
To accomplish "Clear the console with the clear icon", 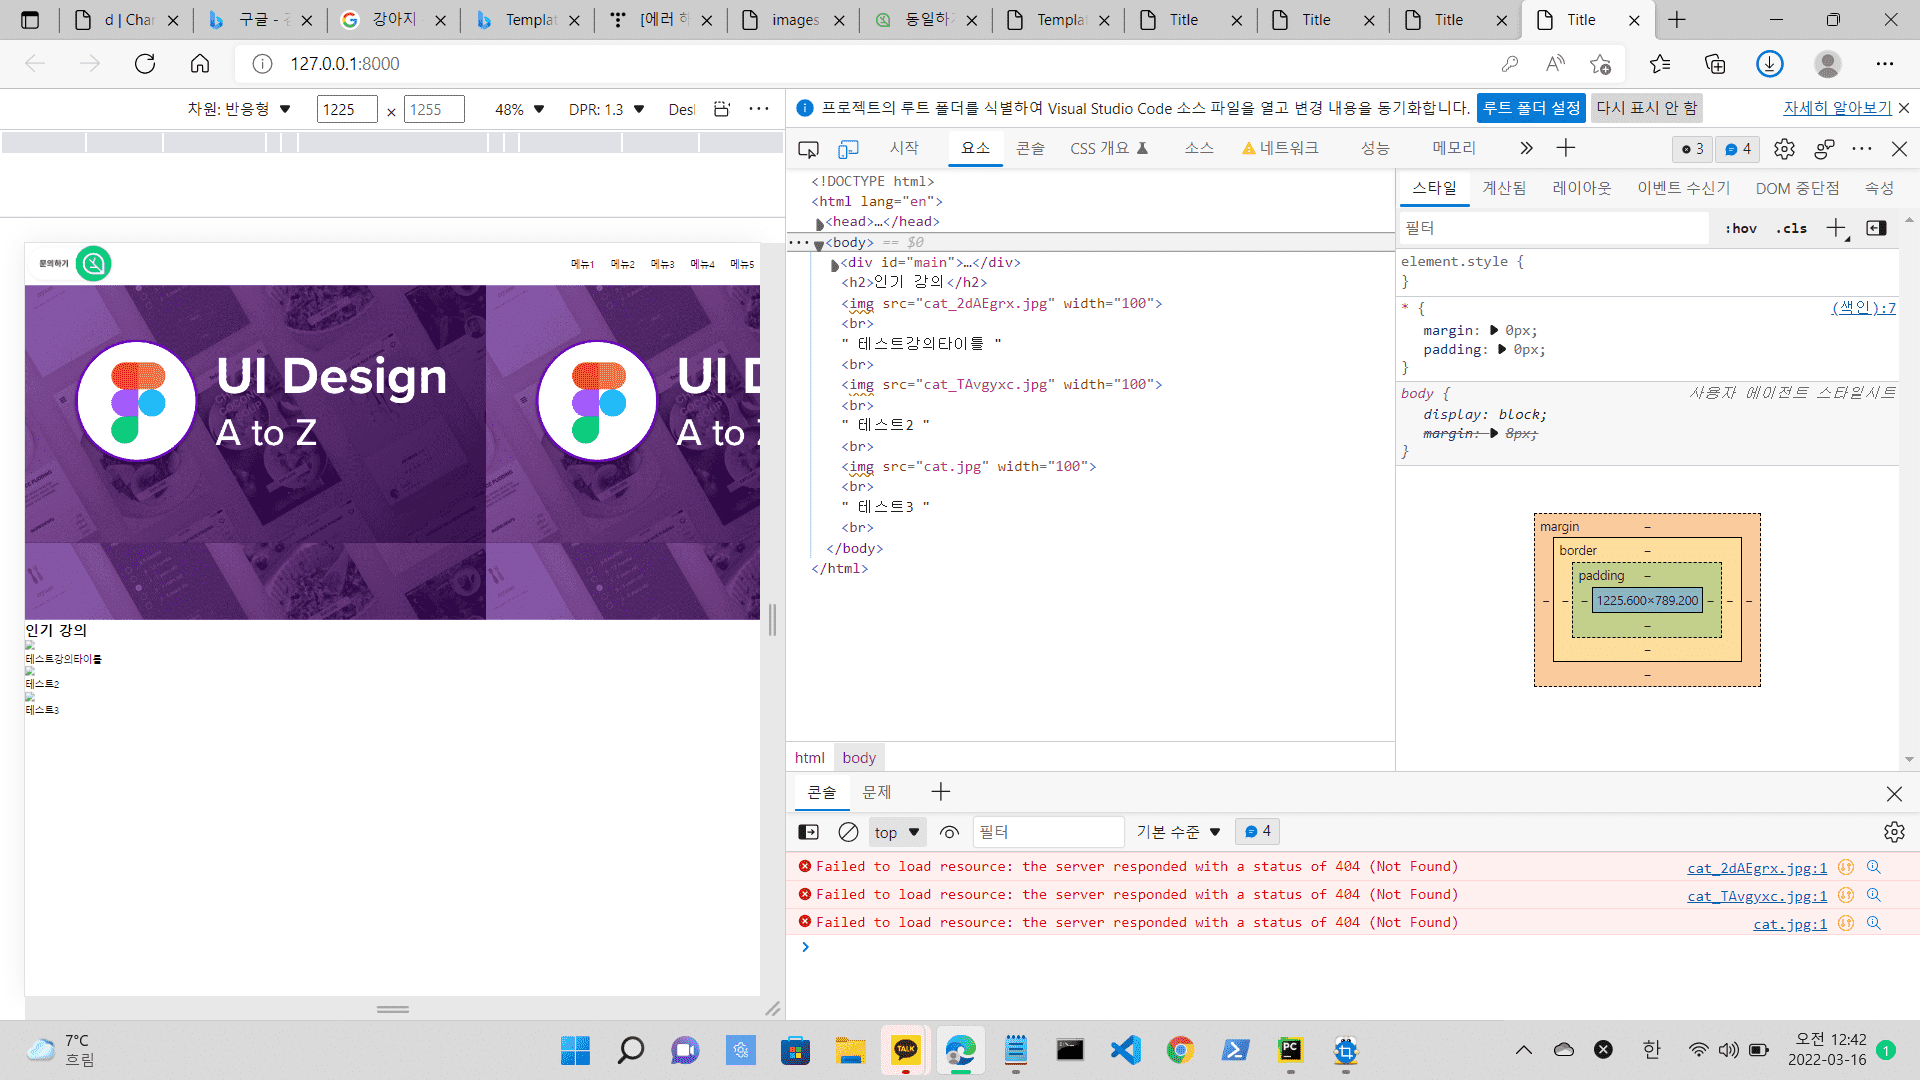I will tap(848, 832).
